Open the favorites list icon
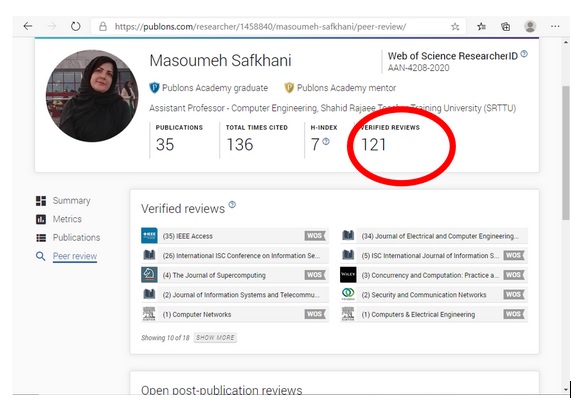The height and width of the screenshot is (411, 583). click(481, 26)
